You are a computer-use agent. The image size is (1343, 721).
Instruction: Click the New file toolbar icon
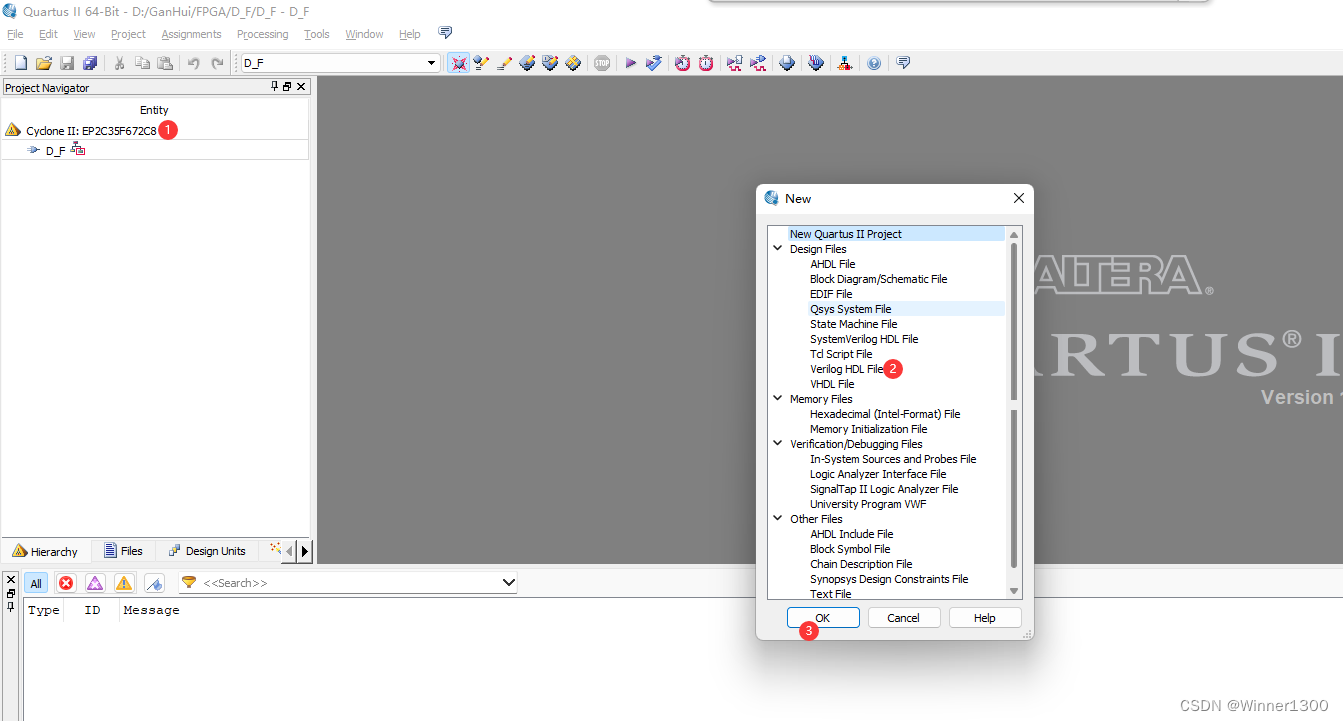pyautogui.click(x=20, y=63)
